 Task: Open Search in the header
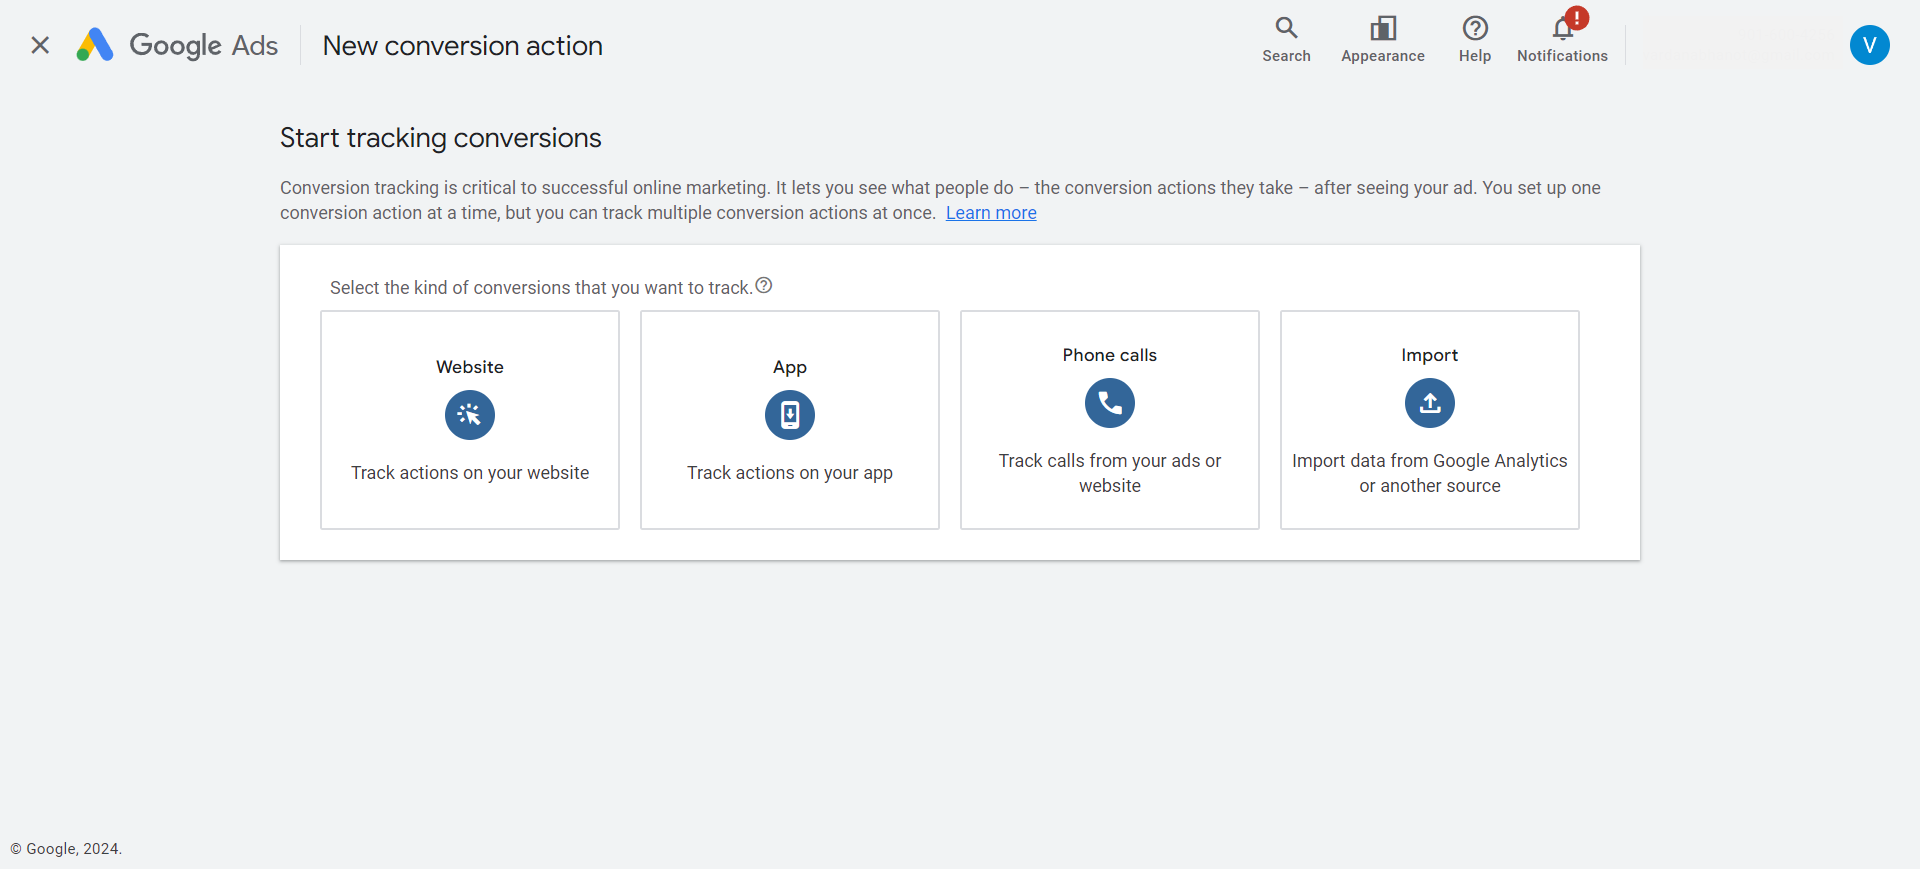1286,40
